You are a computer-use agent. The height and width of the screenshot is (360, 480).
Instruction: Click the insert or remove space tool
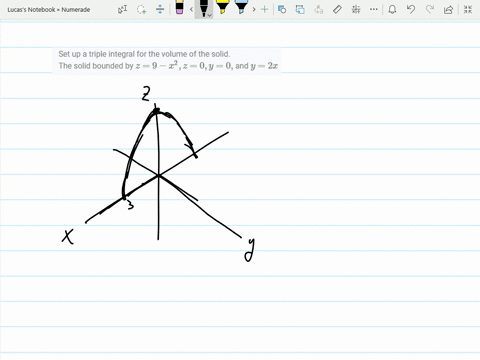click(160, 9)
